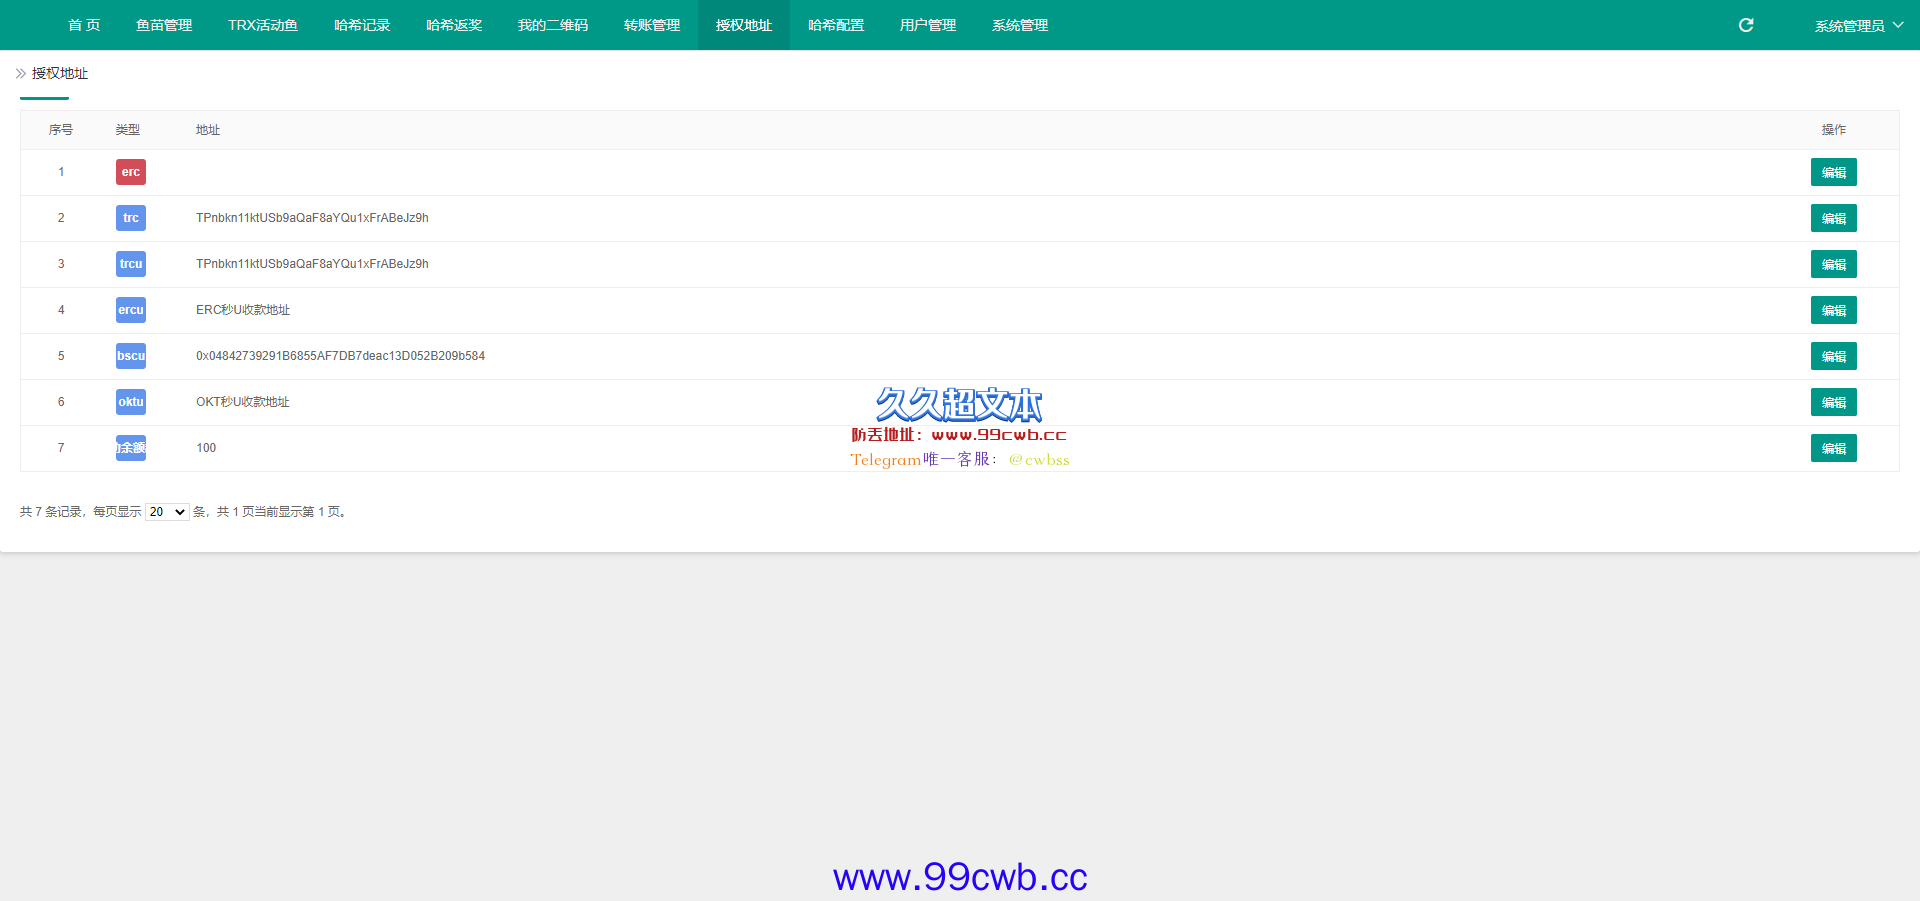
Task: Click the value 100 in row 7
Action: coord(206,448)
